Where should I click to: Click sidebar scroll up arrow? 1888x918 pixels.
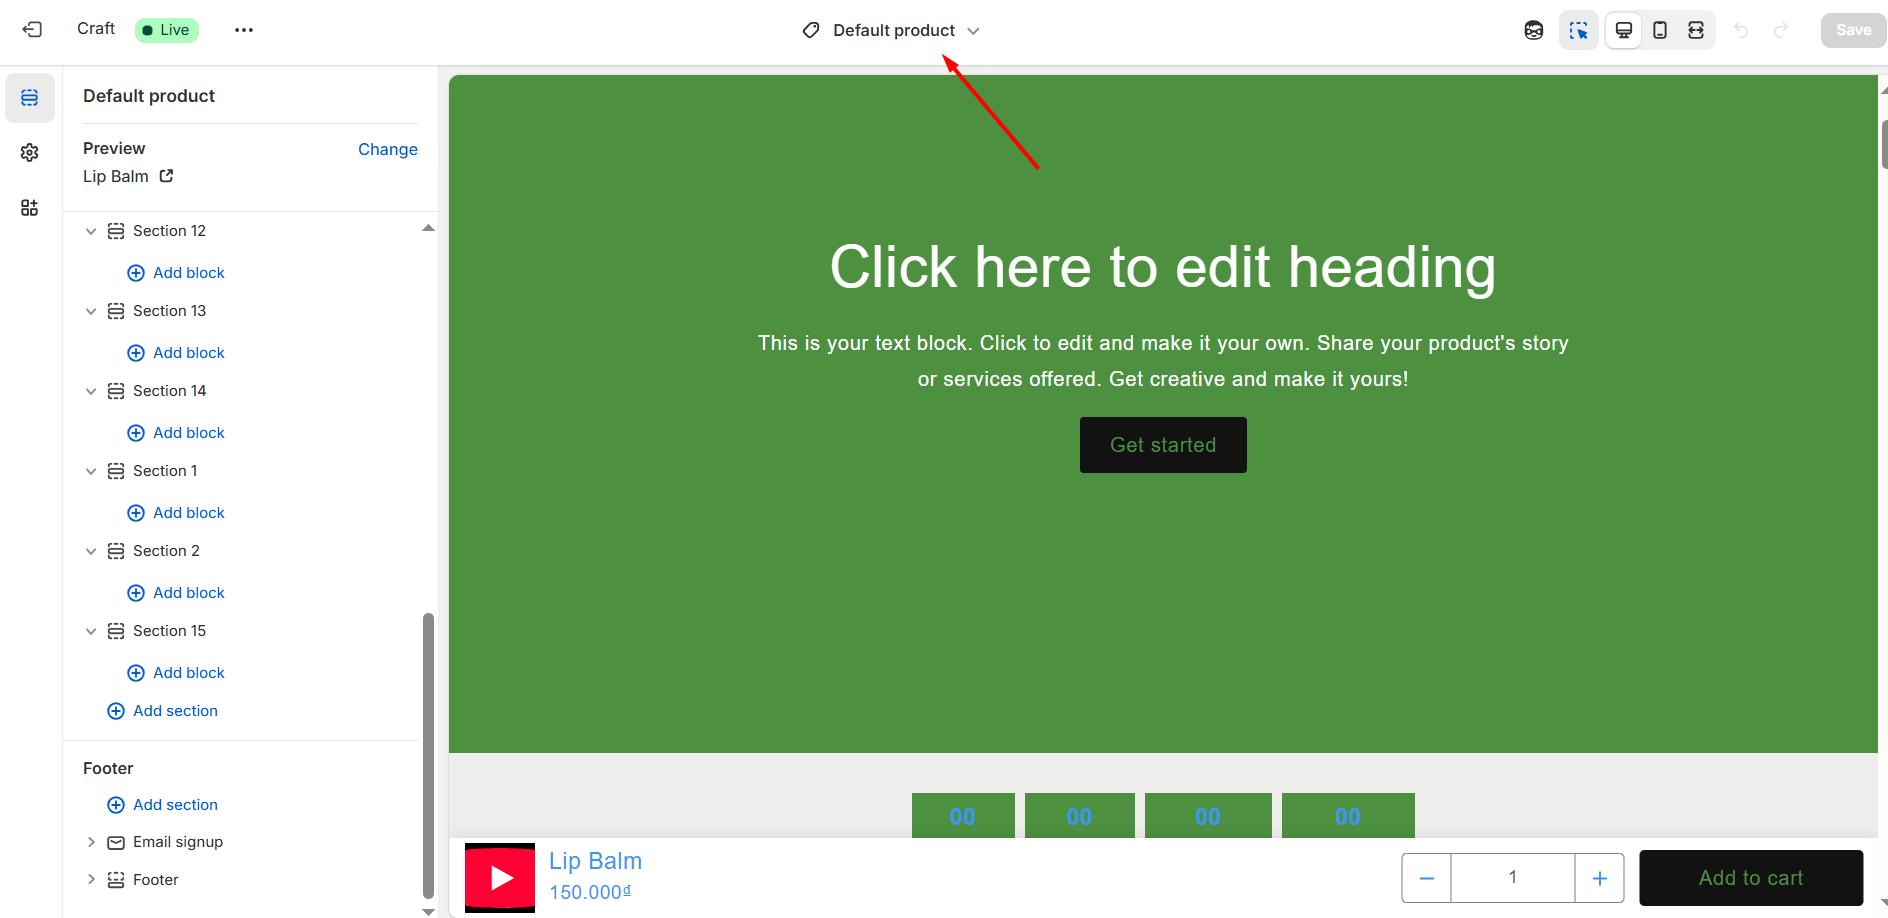coord(428,229)
